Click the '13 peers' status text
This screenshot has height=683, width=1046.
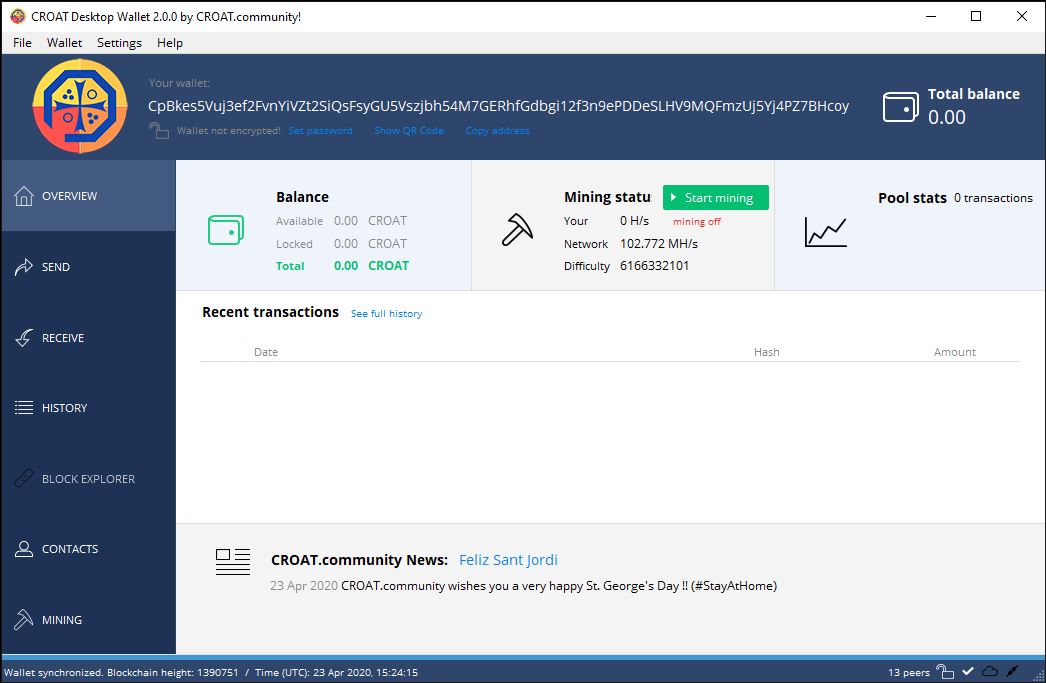click(909, 672)
